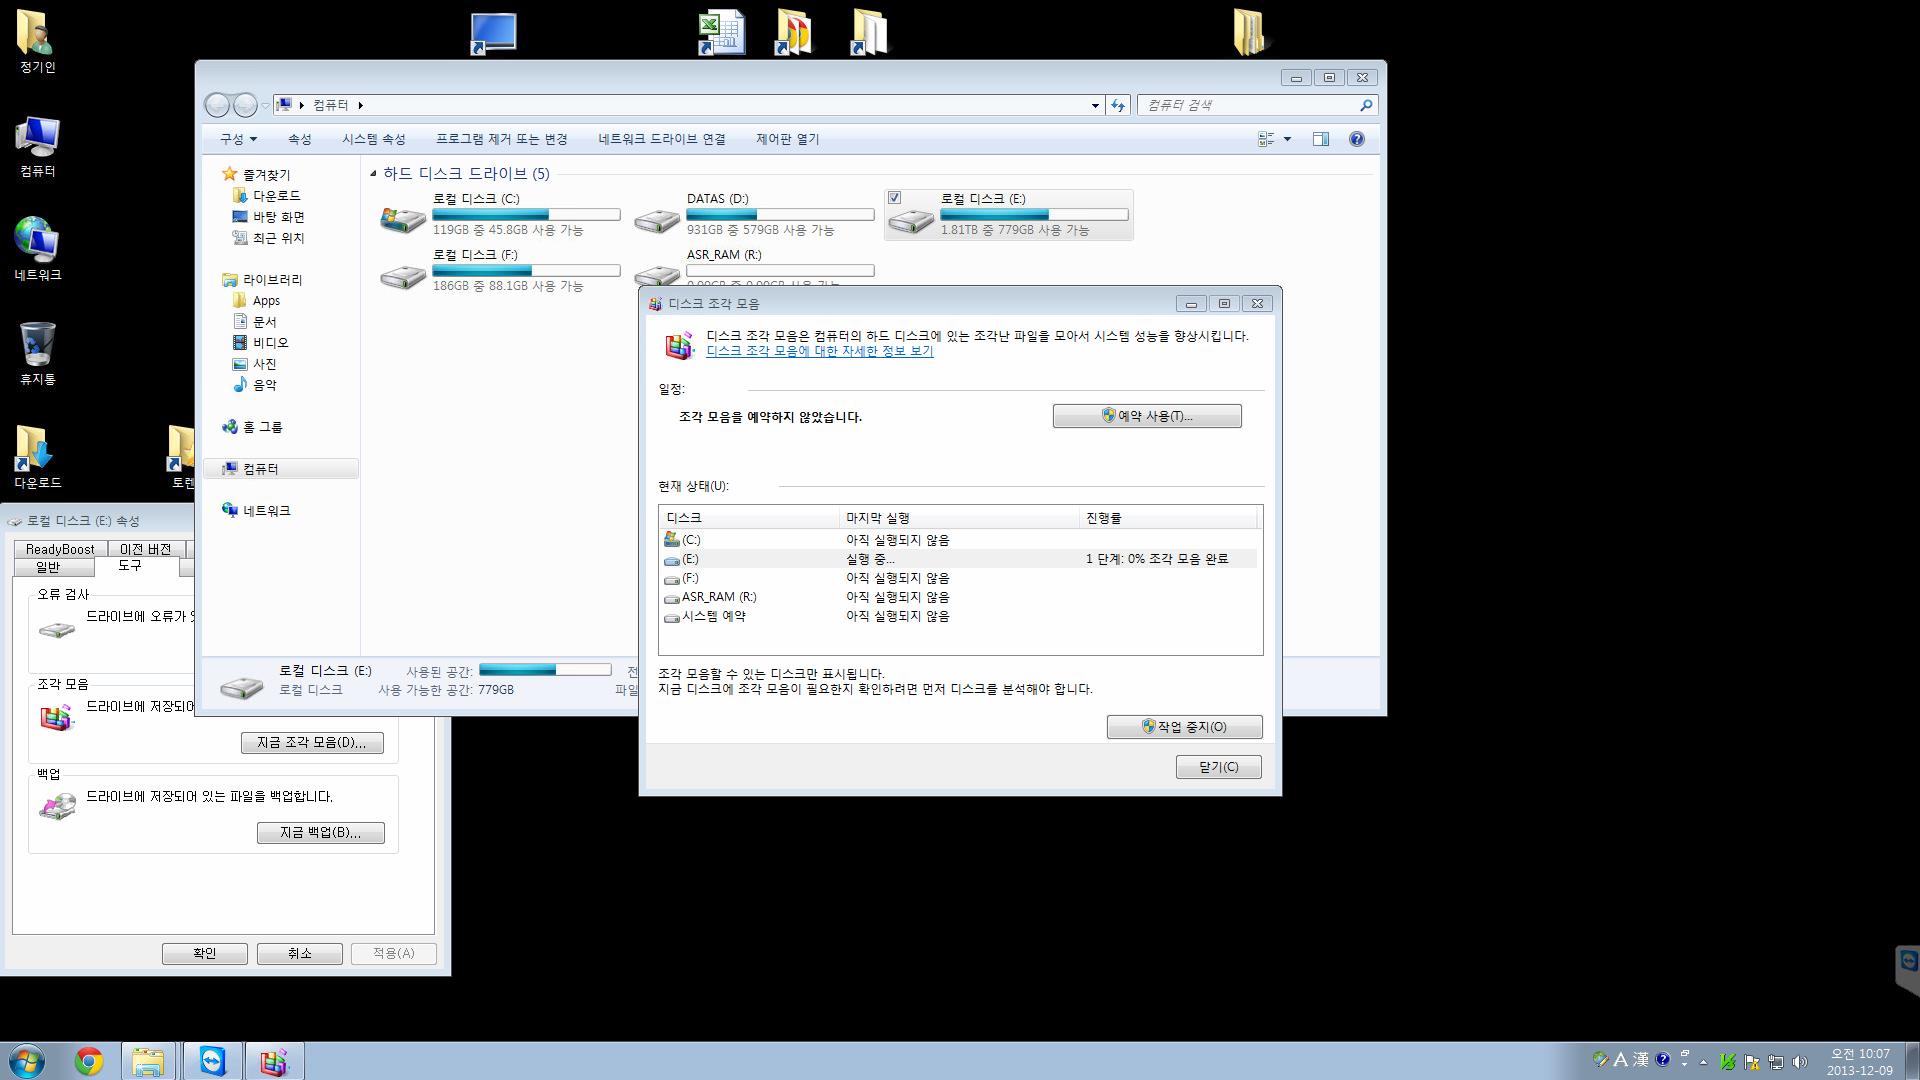Switch to the 일반 tab
Viewport: 1920px width, 1080px height.
click(x=48, y=567)
